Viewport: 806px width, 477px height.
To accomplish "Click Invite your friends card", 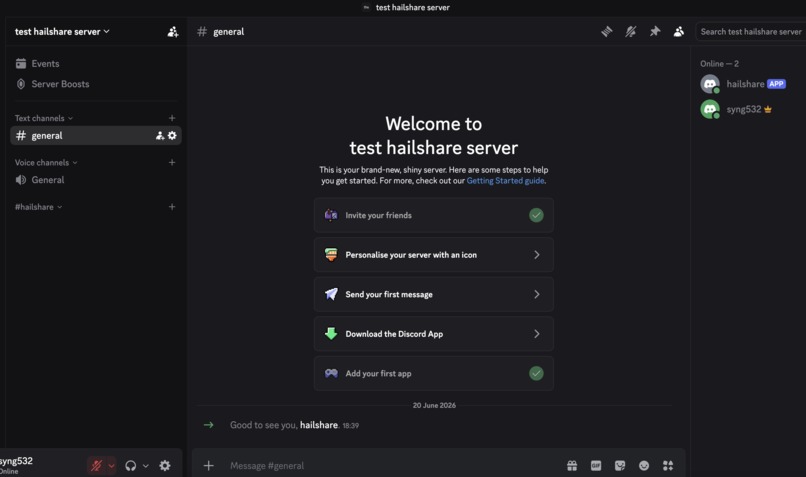I will [434, 215].
